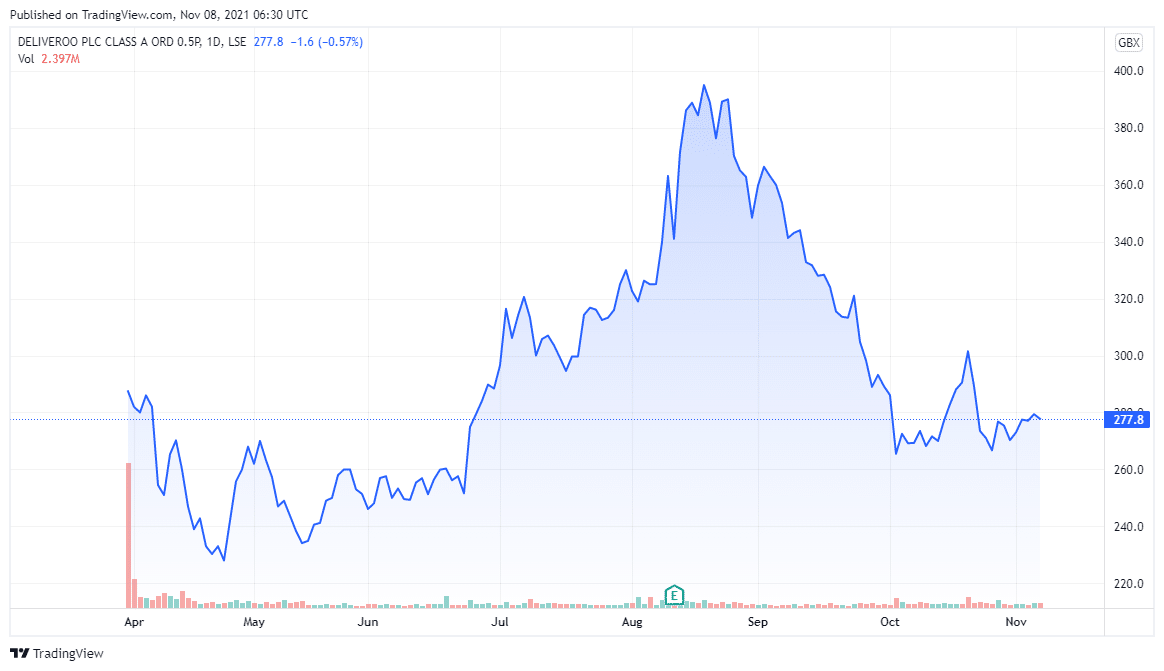Click the 'Sep' date axis label
This screenshot has width=1164, height=671.
tap(757, 622)
